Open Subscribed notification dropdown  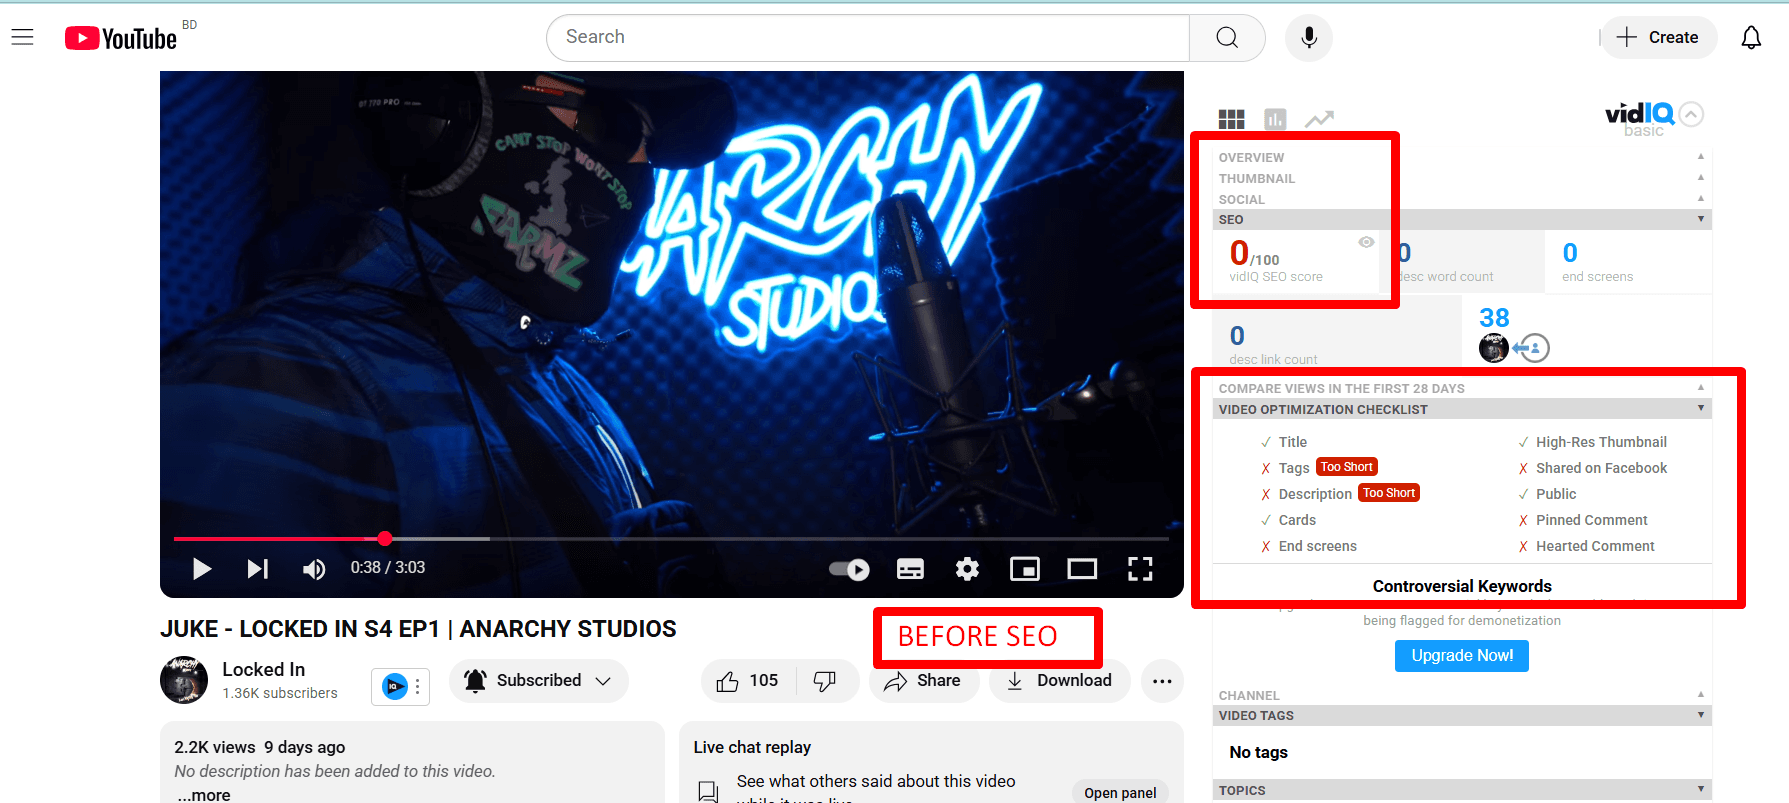pyautogui.click(x=538, y=681)
